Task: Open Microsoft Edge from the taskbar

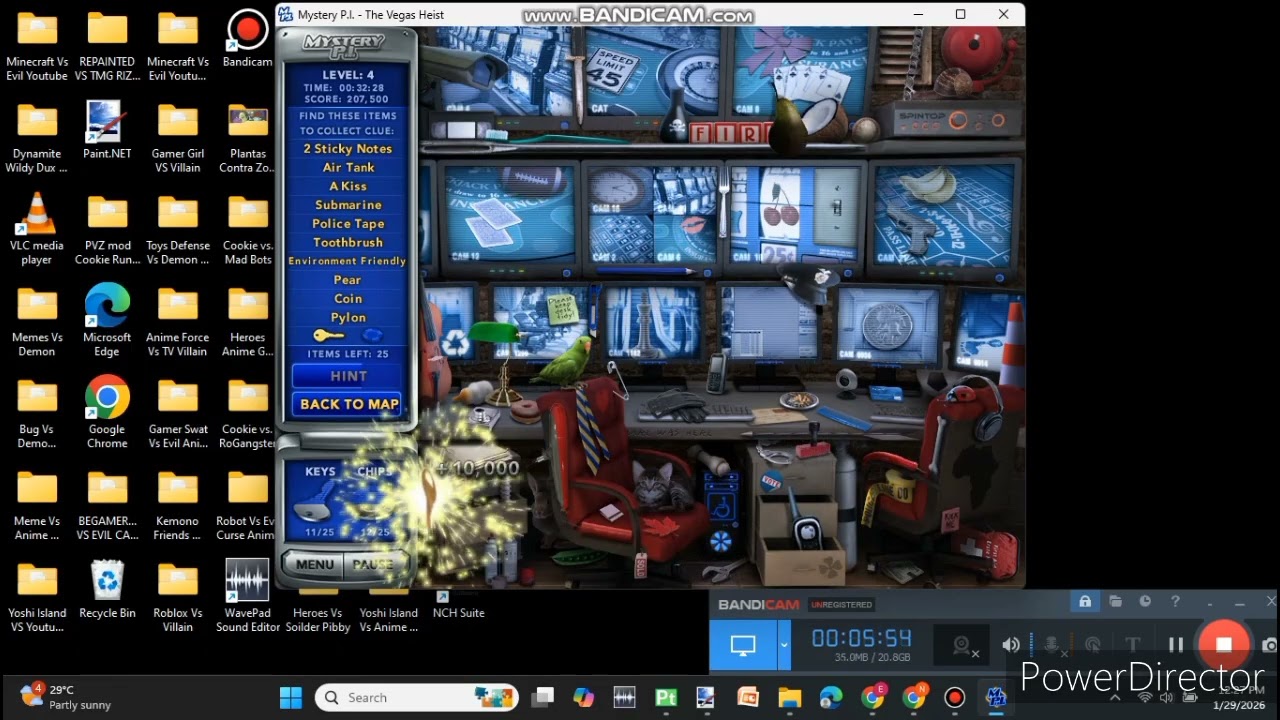Action: 831,697
